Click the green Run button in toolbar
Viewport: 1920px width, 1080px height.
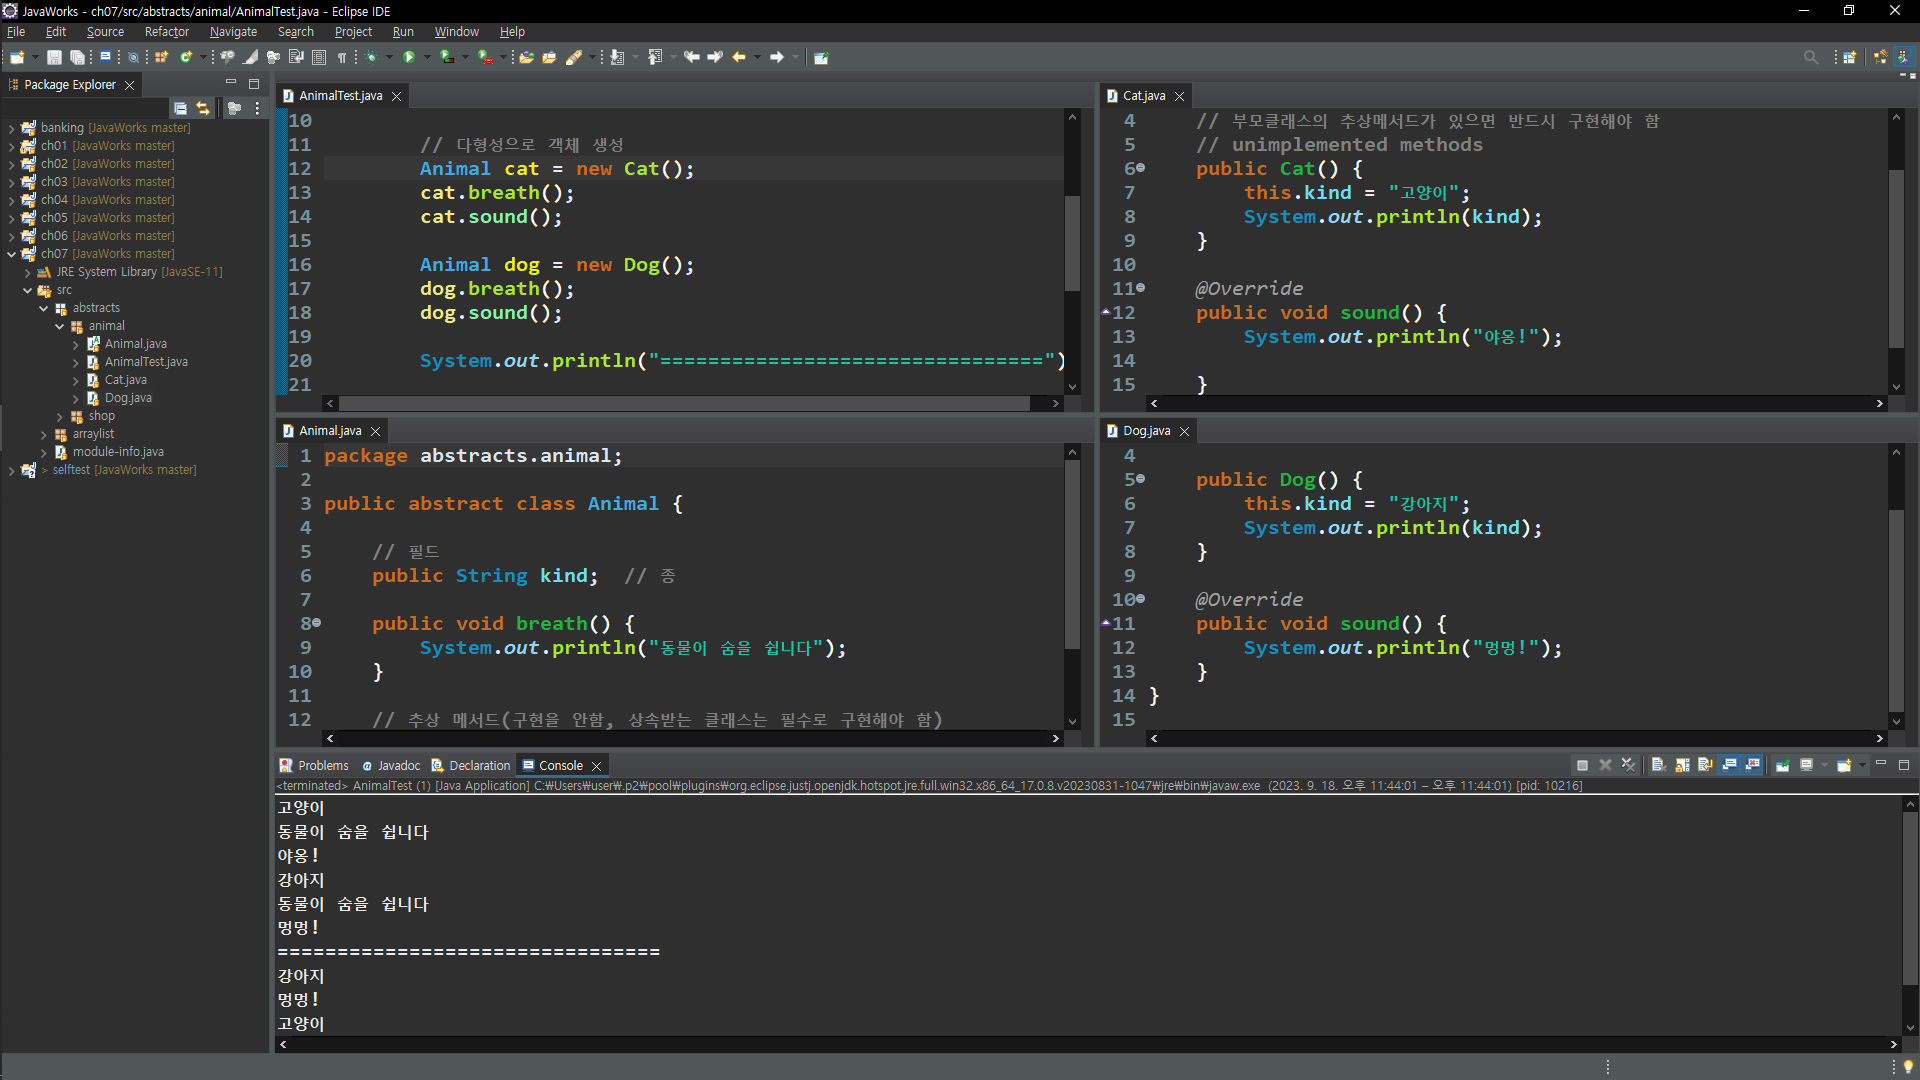click(409, 57)
